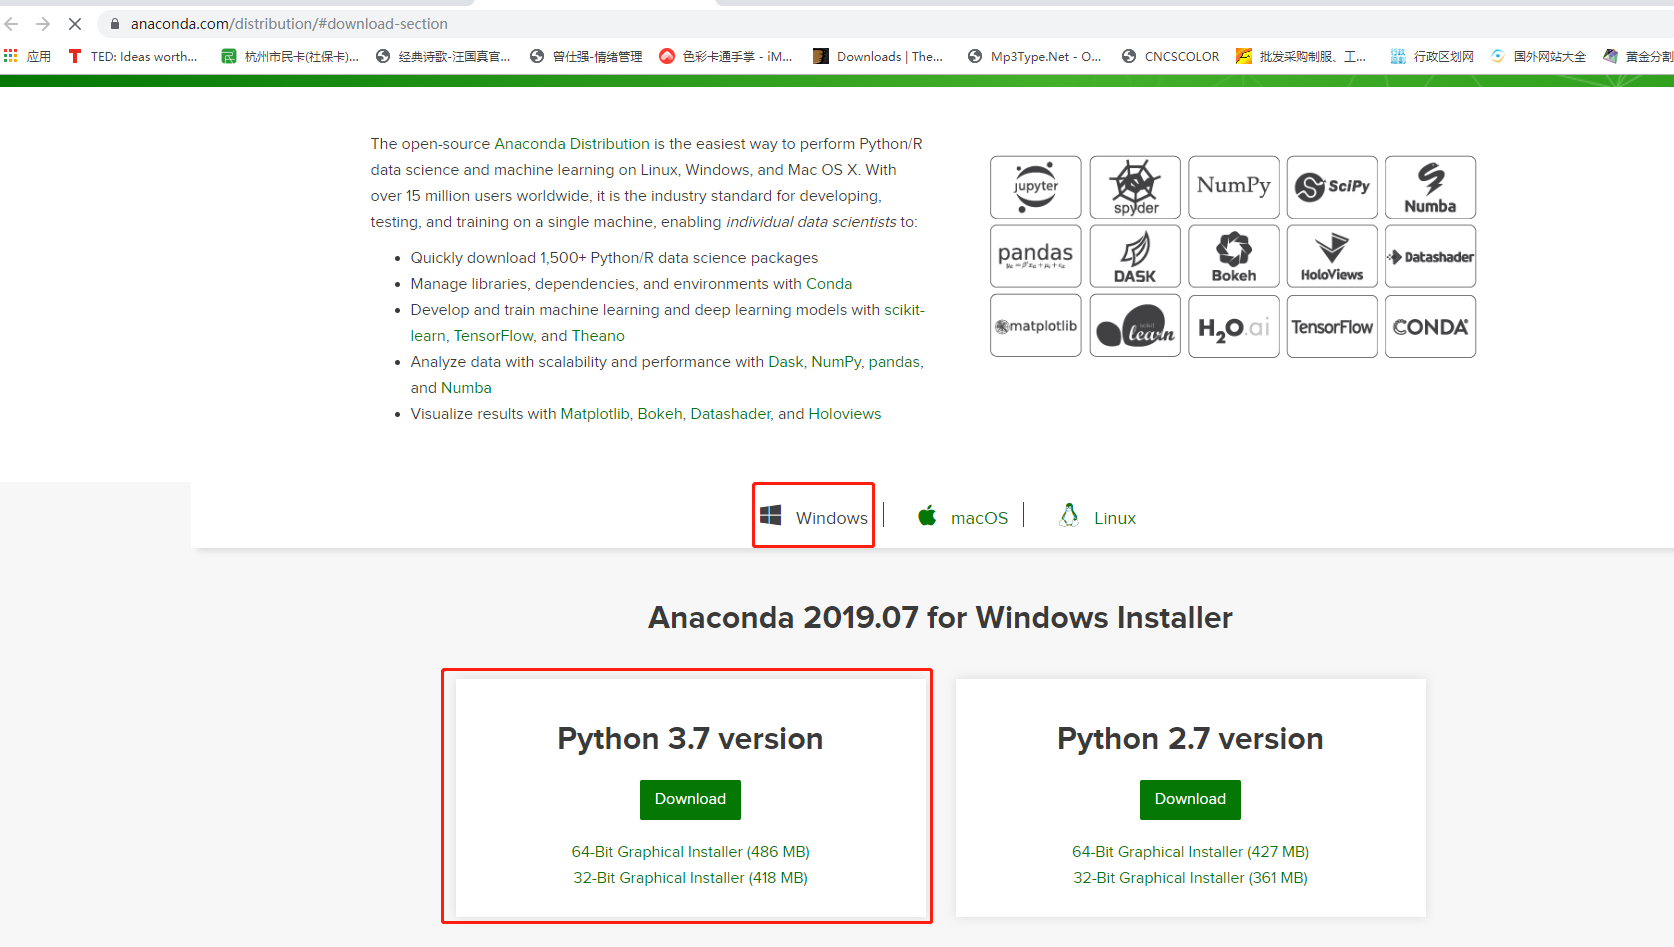Viewport: 1674px width, 947px height.
Task: Go forward with the browser forward arrow
Action: (x=43, y=24)
